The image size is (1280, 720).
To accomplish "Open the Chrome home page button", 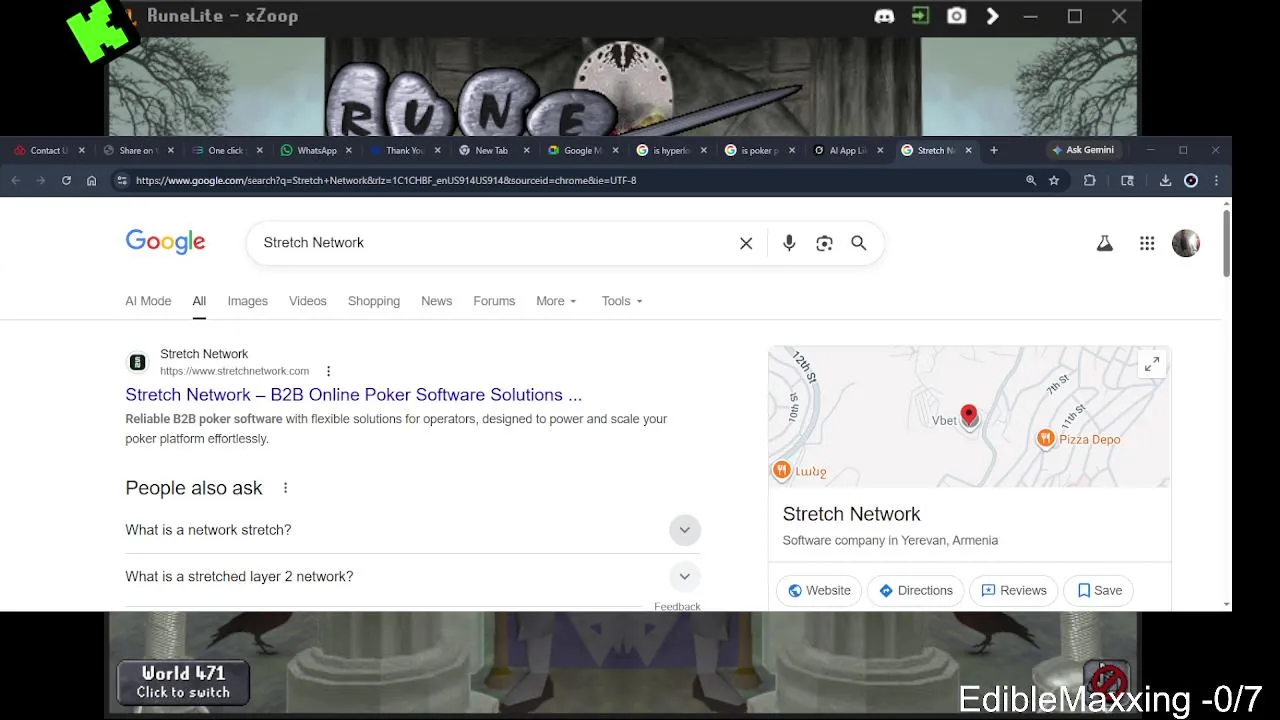I will click(x=91, y=181).
